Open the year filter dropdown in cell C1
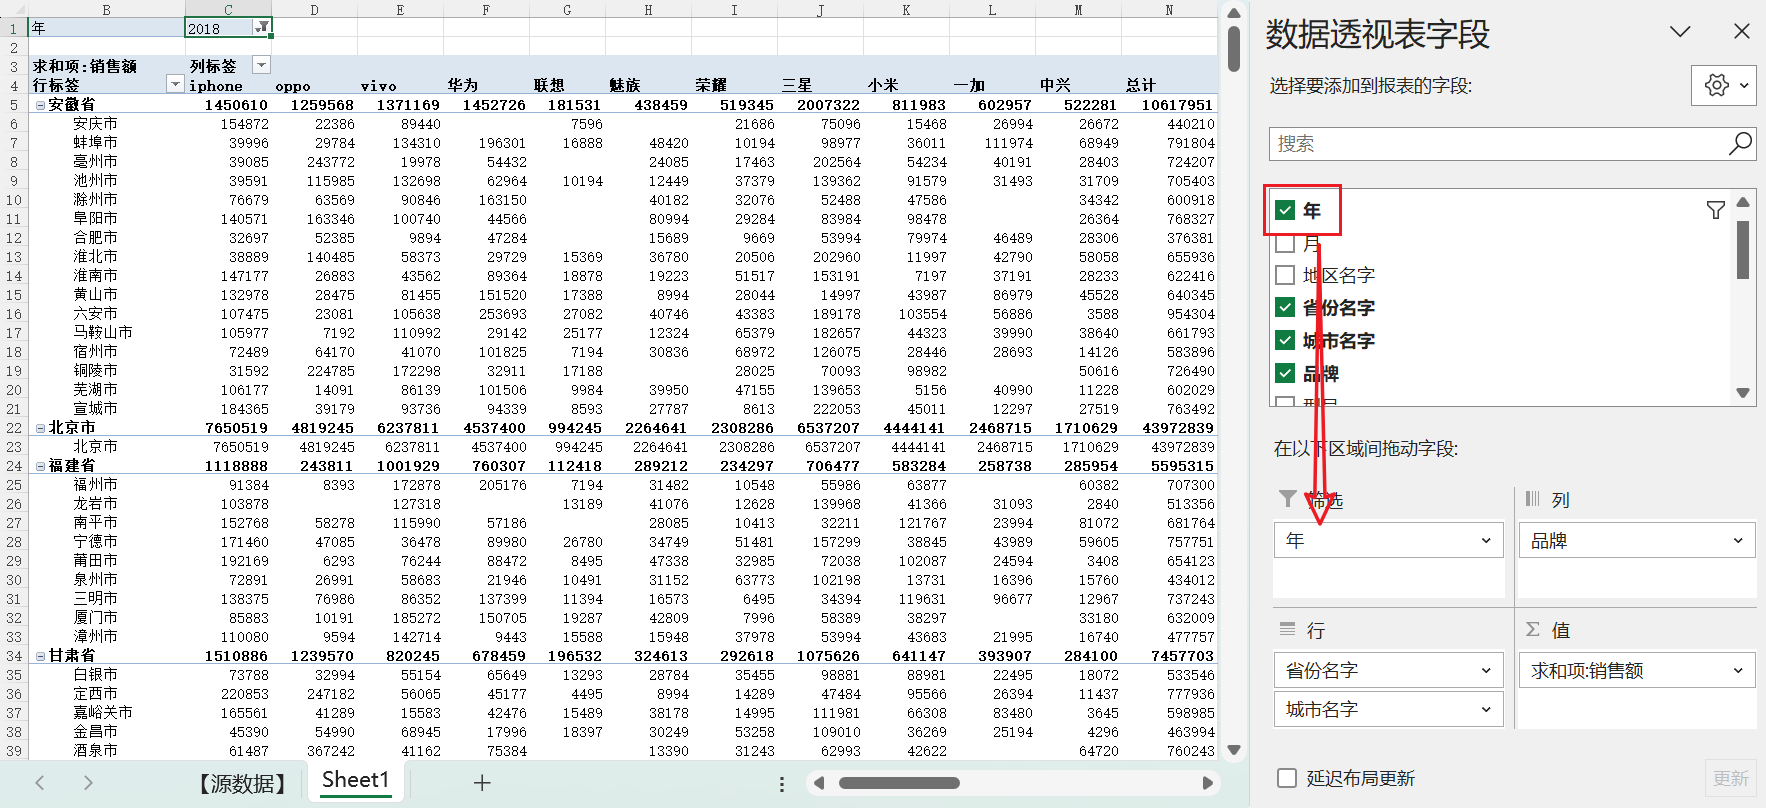This screenshot has height=808, width=1766. [261, 28]
